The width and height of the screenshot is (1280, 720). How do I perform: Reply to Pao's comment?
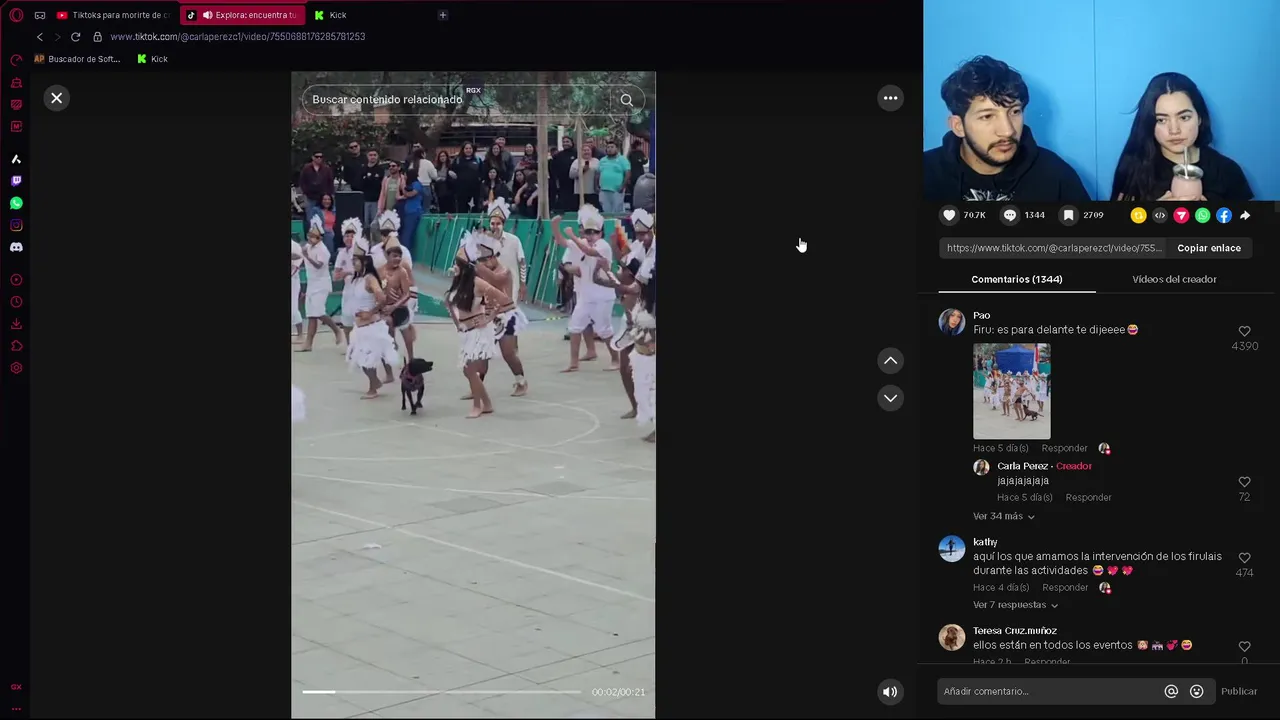[x=1064, y=448]
